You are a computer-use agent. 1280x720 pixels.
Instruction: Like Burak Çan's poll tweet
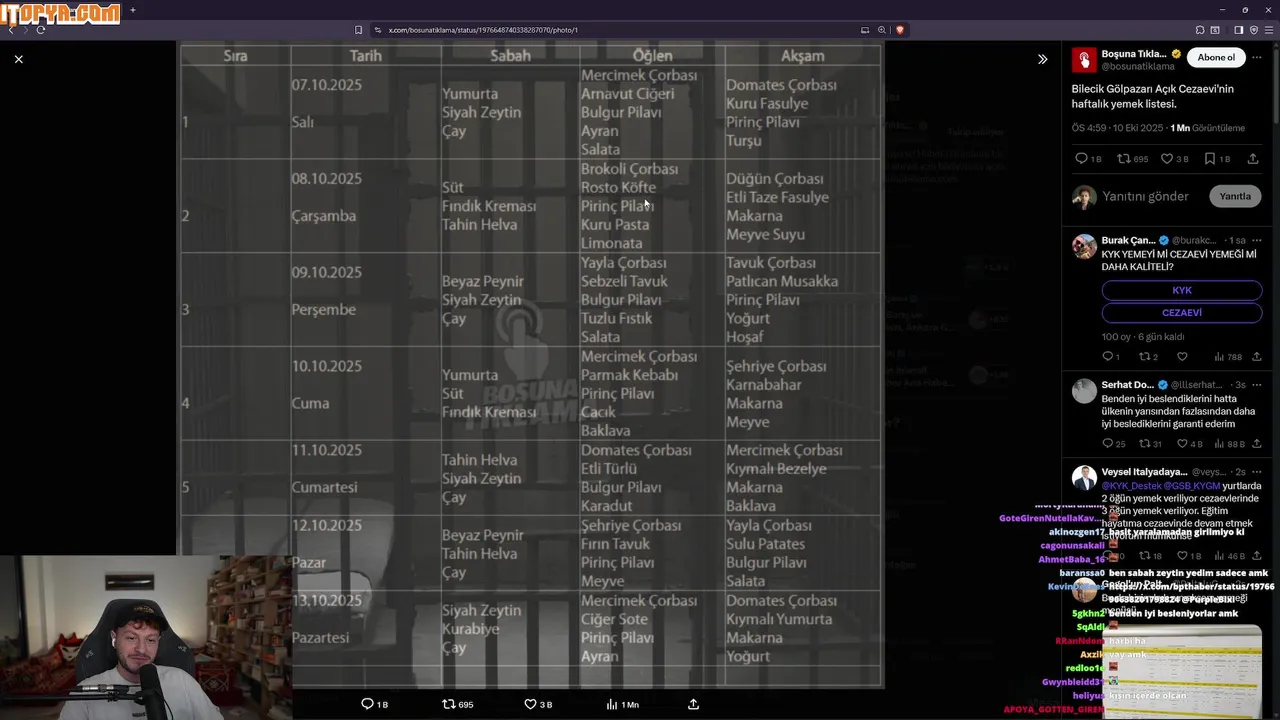click(1182, 357)
